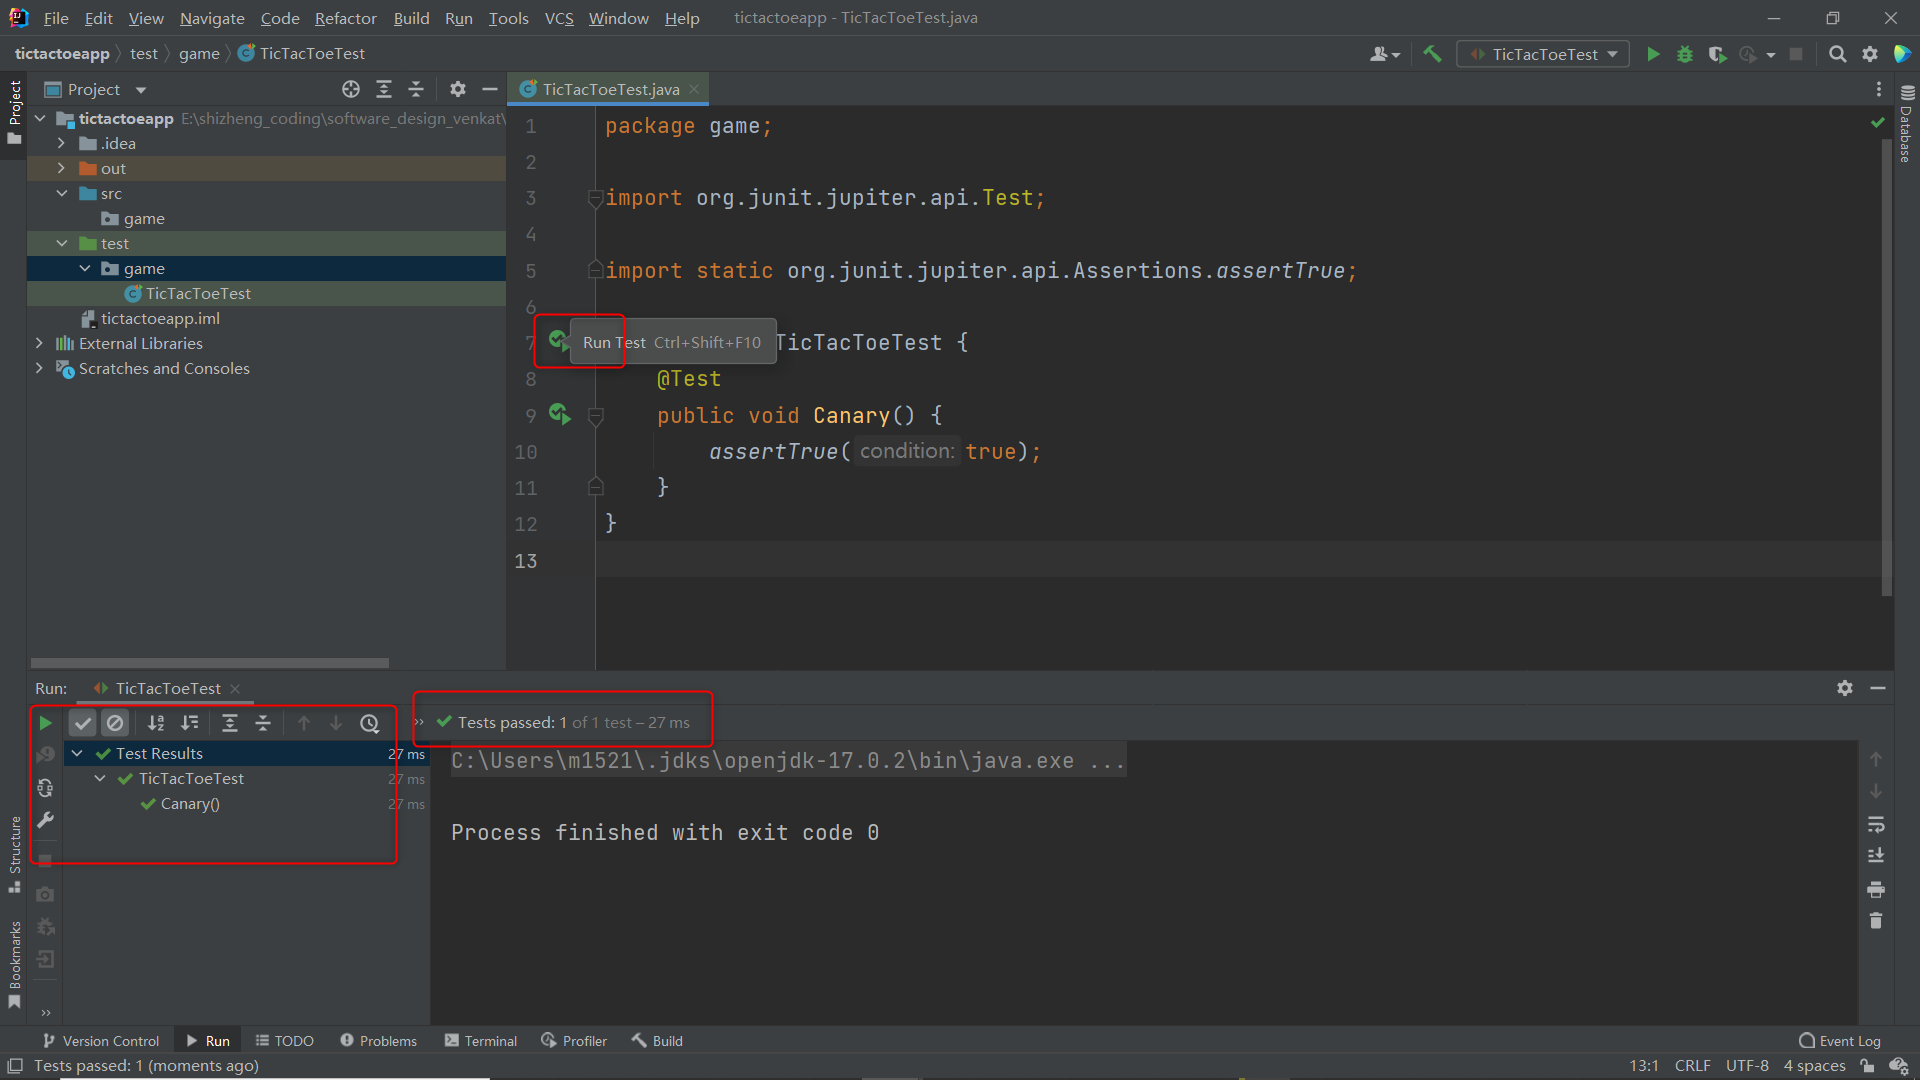This screenshot has height=1080, width=1920.
Task: Click the Build project hammer icon
Action: [1432, 54]
